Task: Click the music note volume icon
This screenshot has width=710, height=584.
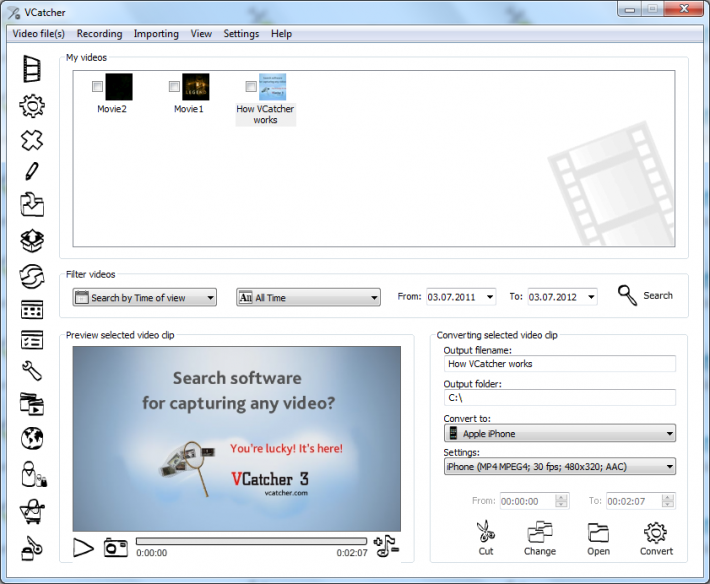Action: click(385, 546)
